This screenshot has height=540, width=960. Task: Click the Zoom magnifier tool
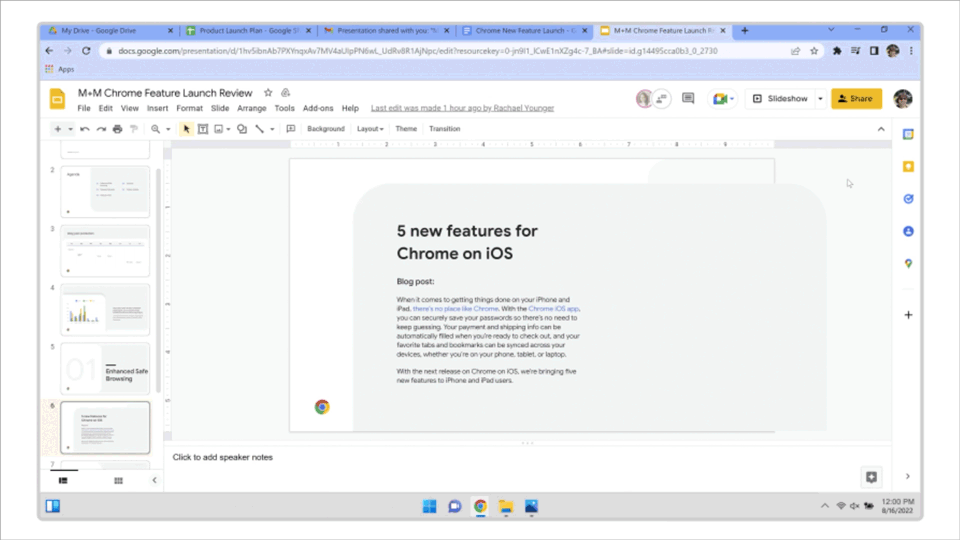coord(156,129)
